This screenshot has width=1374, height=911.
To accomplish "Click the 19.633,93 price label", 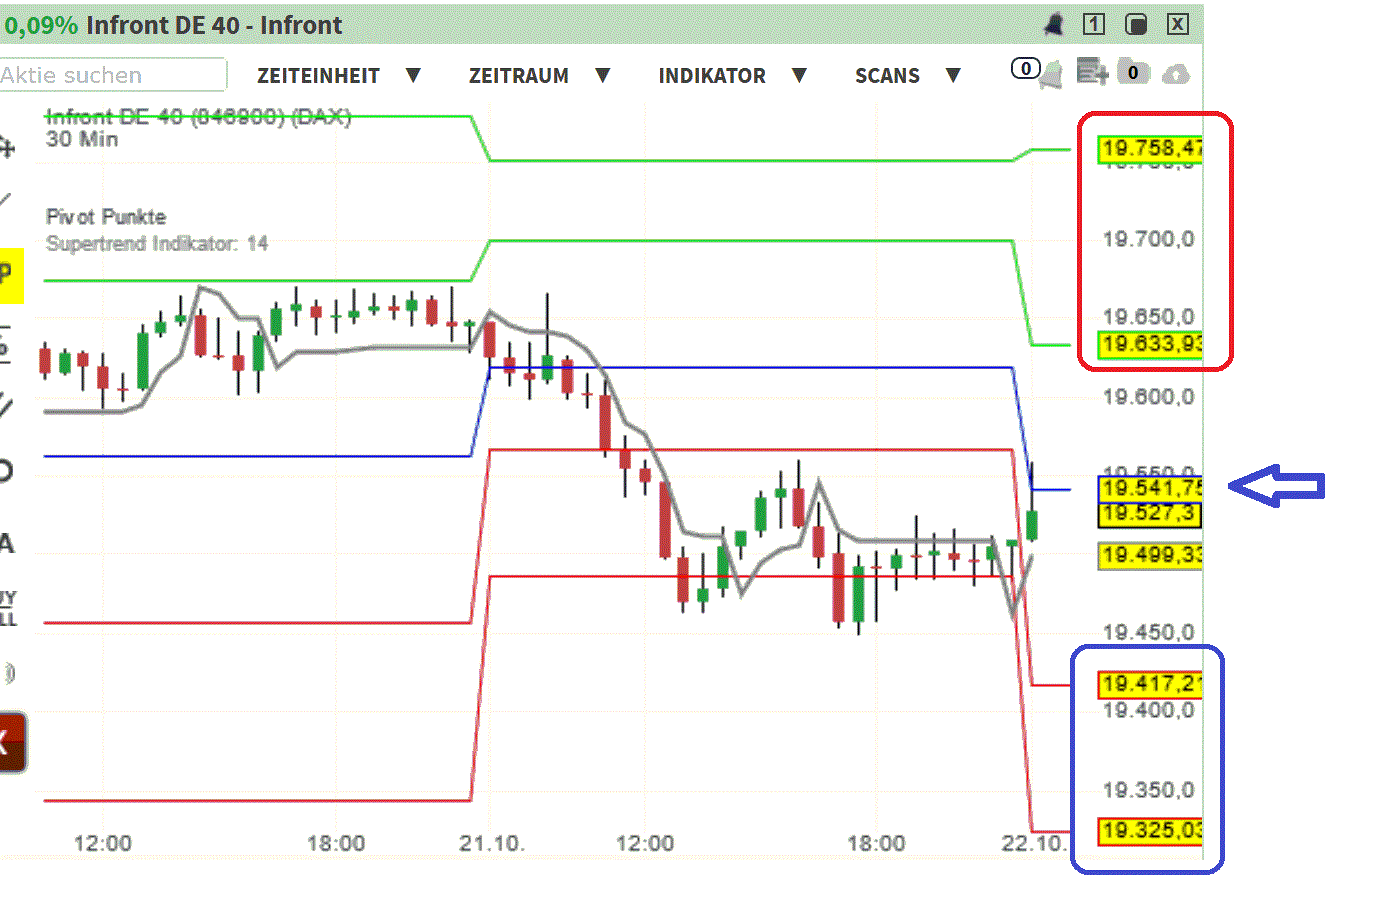I will click(1150, 345).
